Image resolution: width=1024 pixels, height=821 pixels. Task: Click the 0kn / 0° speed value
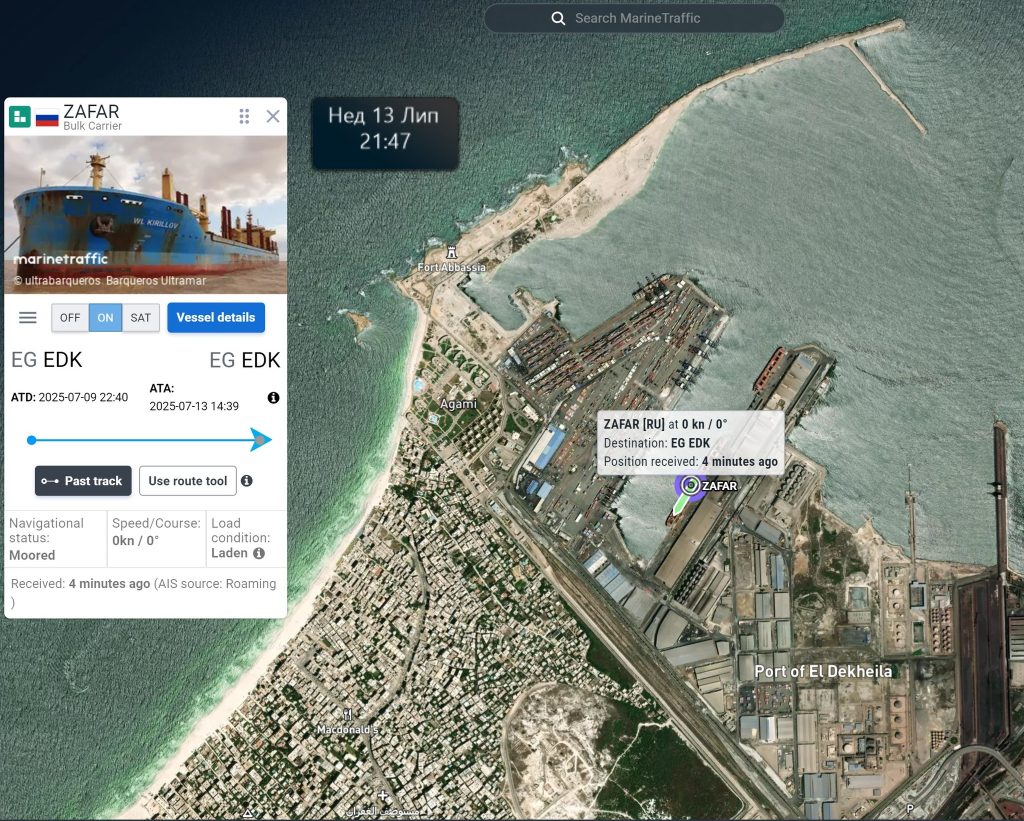136,541
